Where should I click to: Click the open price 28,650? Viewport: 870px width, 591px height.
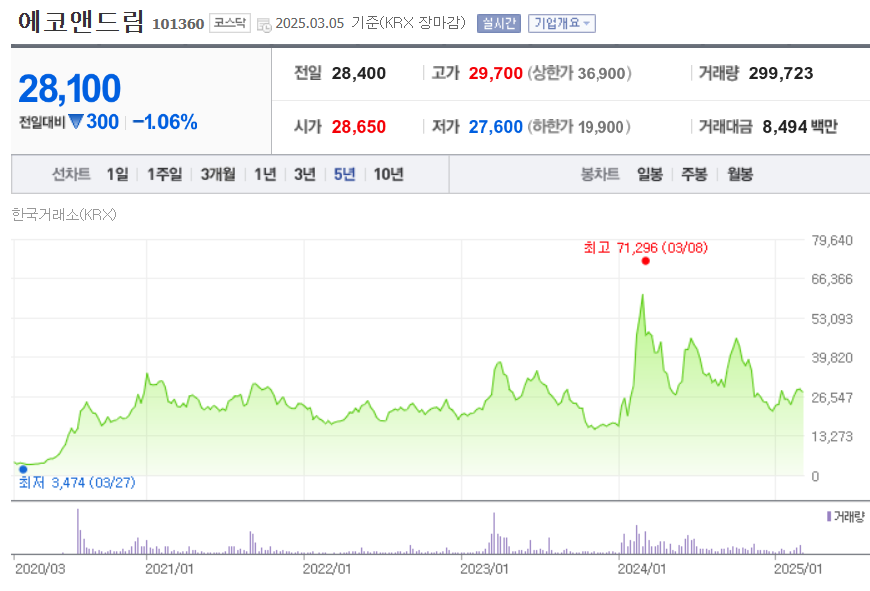coord(358,127)
